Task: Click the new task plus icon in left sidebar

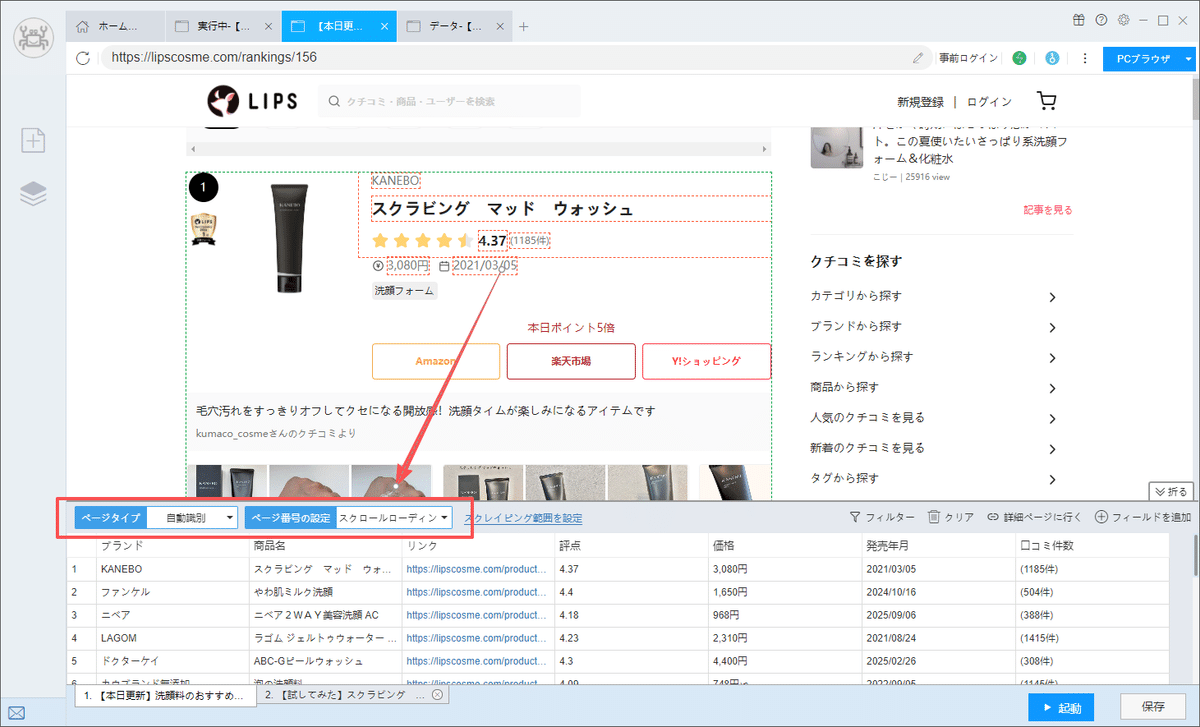Action: click(x=34, y=140)
